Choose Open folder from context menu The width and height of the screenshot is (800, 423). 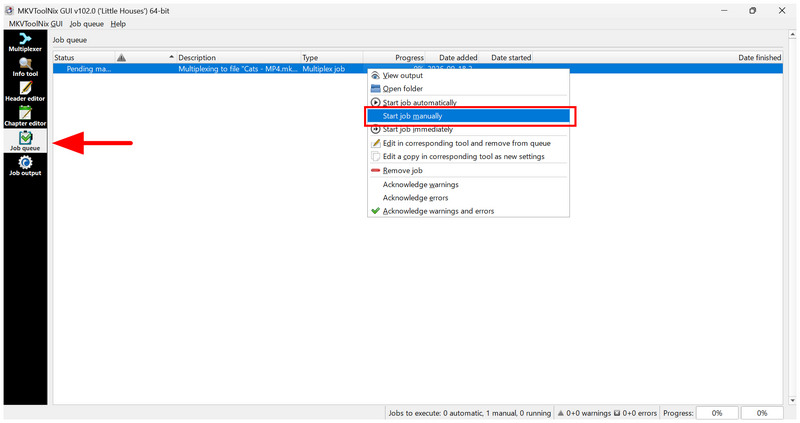click(x=468, y=89)
